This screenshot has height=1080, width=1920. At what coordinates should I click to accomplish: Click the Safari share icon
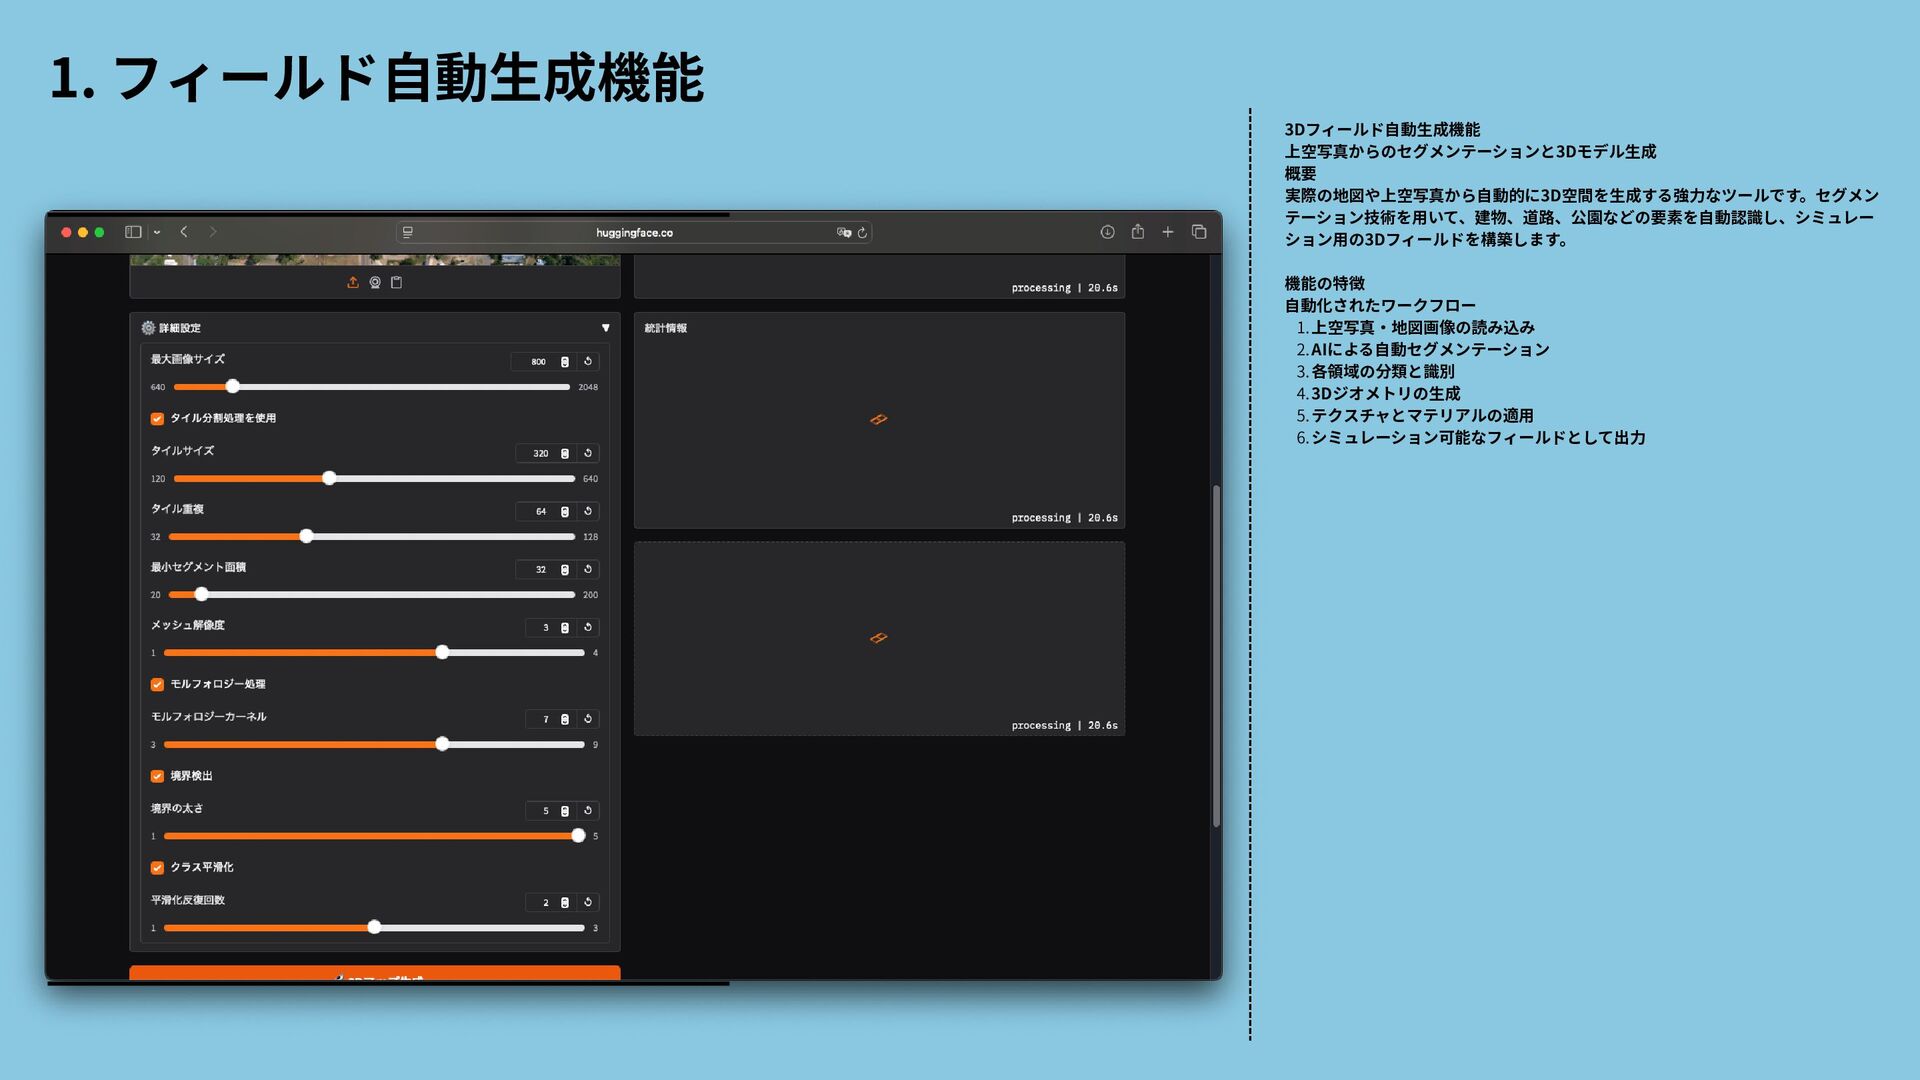tap(1137, 232)
